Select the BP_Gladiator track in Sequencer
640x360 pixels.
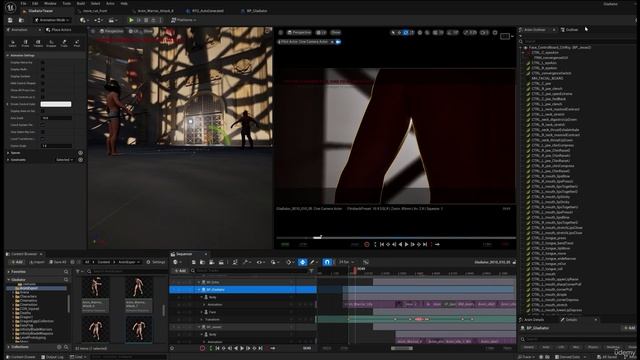[243, 289]
